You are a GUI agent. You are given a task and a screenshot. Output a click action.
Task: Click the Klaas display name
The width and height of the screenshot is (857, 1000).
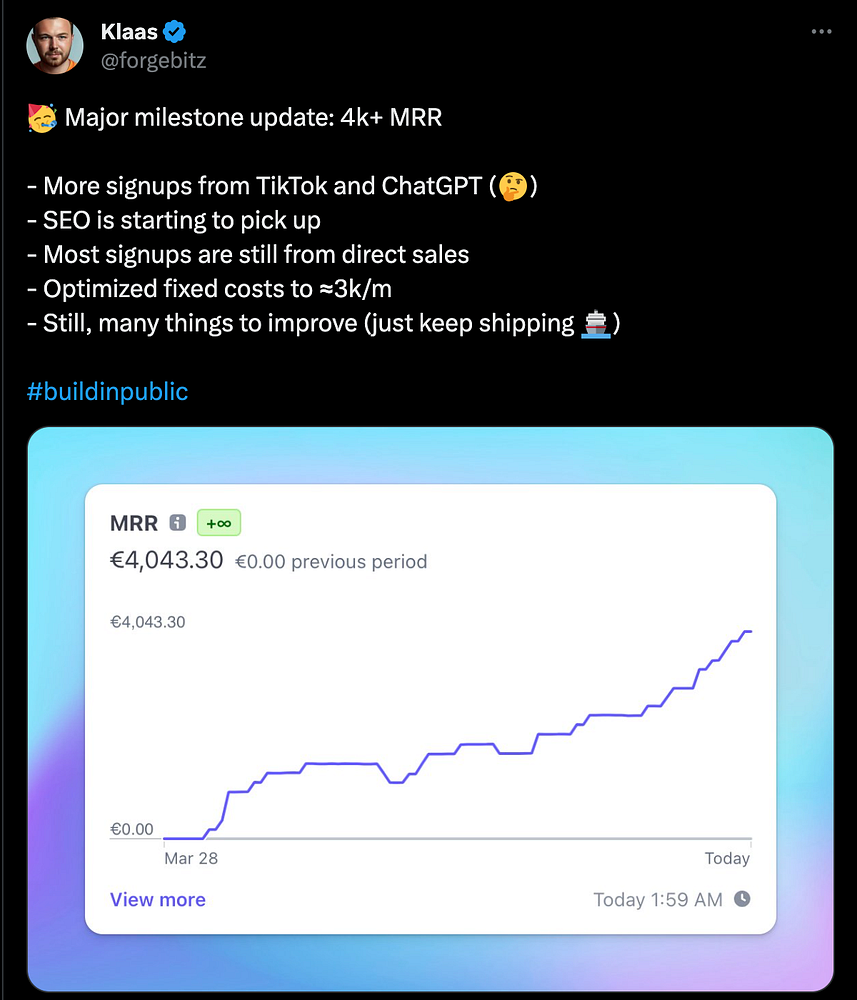coord(129,31)
